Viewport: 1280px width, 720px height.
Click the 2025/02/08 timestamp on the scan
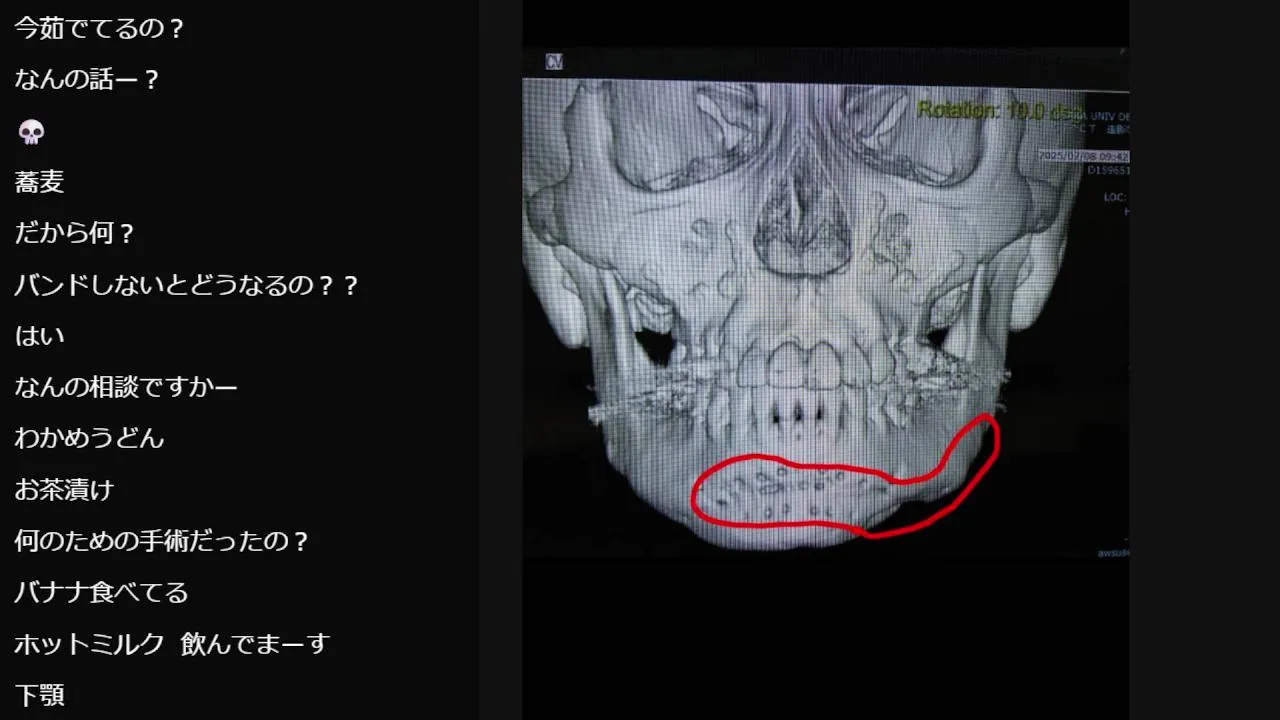pos(1084,156)
